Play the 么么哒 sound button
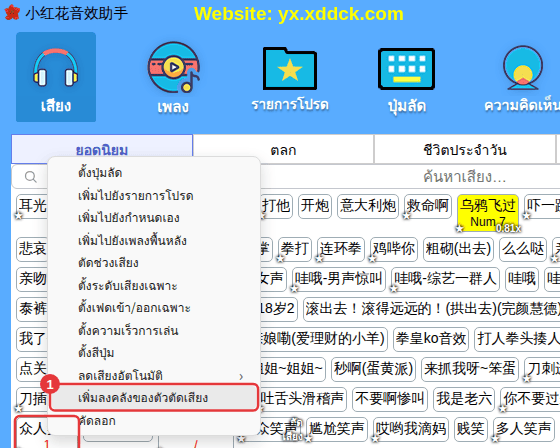Viewport: 560px width, 448px height. pyautogui.click(x=523, y=249)
